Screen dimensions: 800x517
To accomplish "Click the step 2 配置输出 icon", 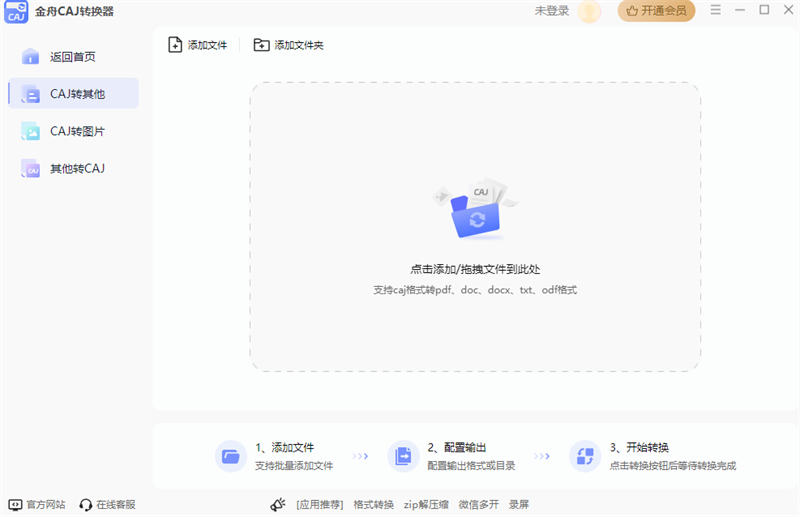I will [x=403, y=456].
